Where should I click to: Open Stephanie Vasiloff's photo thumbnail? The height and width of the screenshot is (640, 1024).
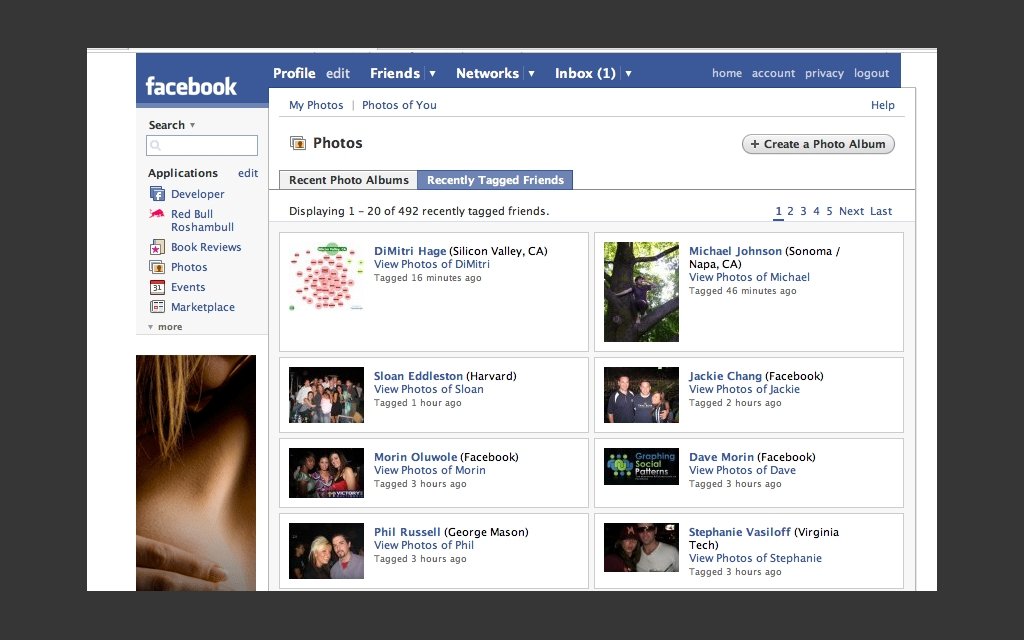click(x=641, y=547)
